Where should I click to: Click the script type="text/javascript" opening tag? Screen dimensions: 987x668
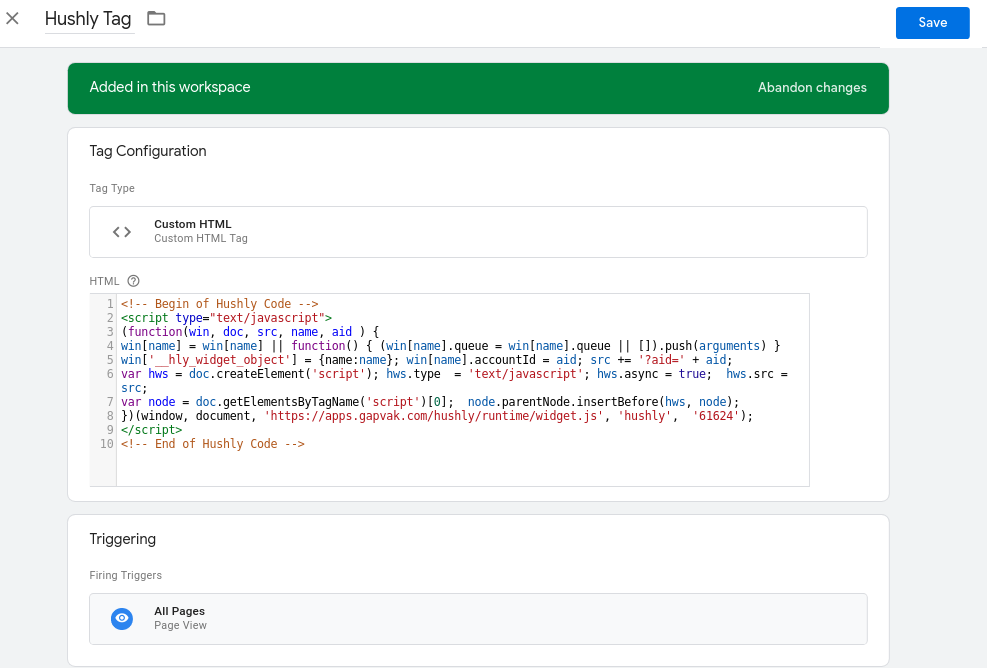point(227,318)
